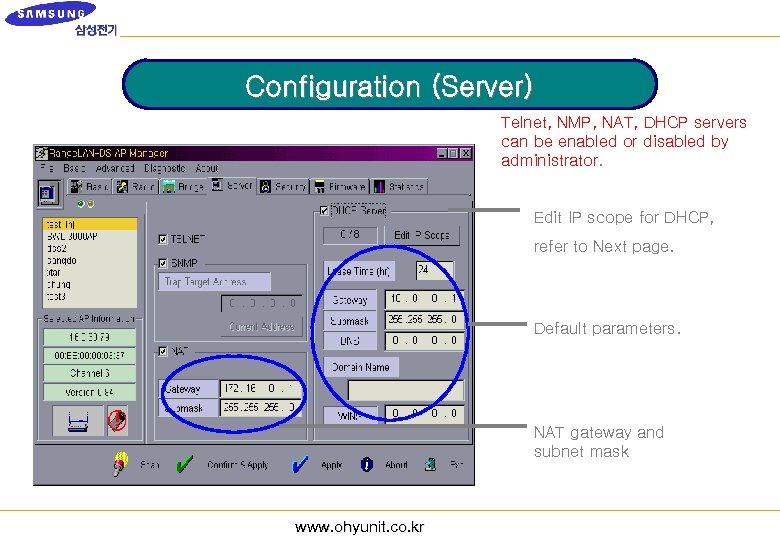Click the DHCP Submask field
The image size is (780, 540).
(x=424, y=320)
